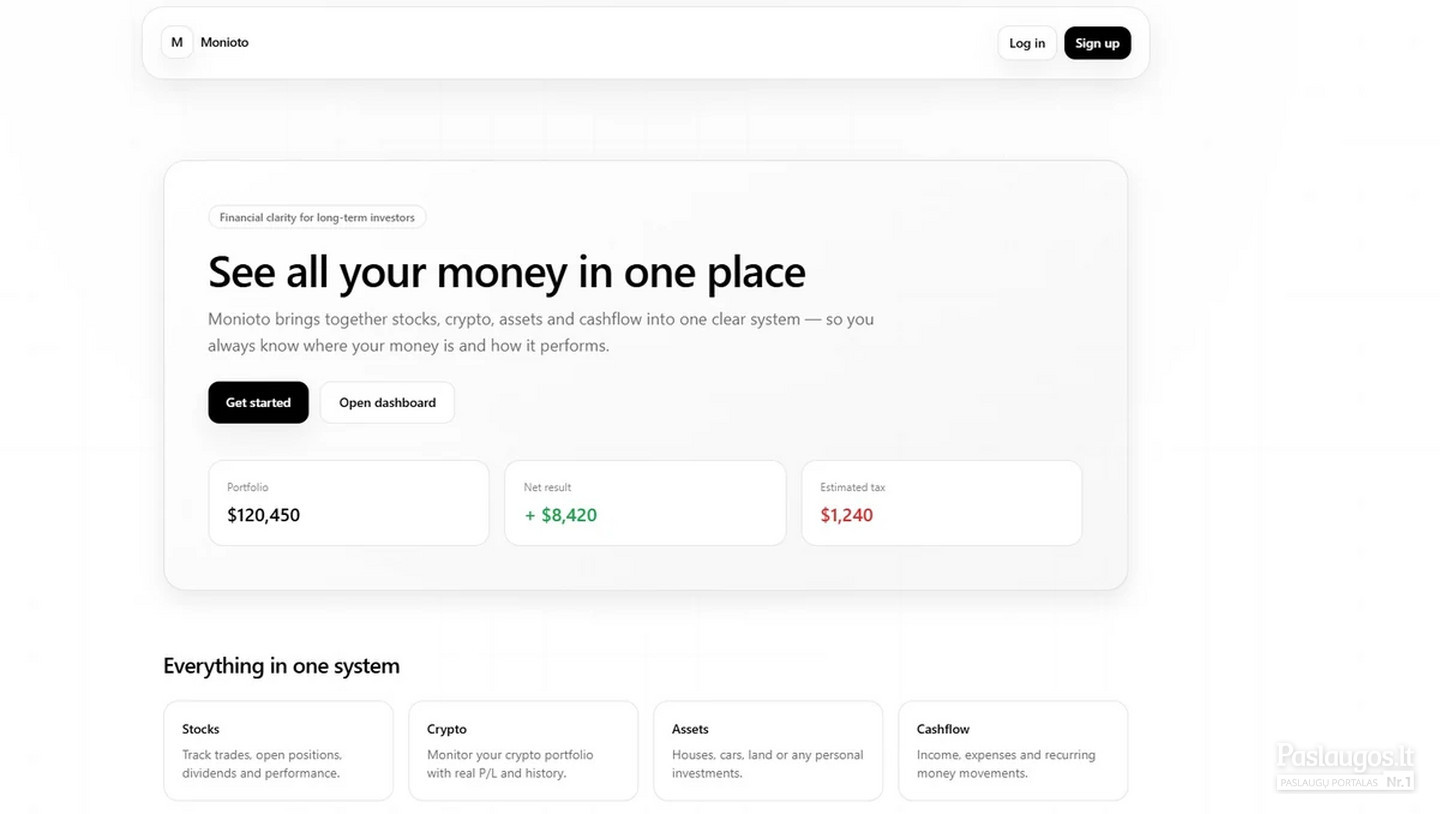Click the 'Income, expenses and recurring' description
Screen dimensions: 1440x814
1006,764
